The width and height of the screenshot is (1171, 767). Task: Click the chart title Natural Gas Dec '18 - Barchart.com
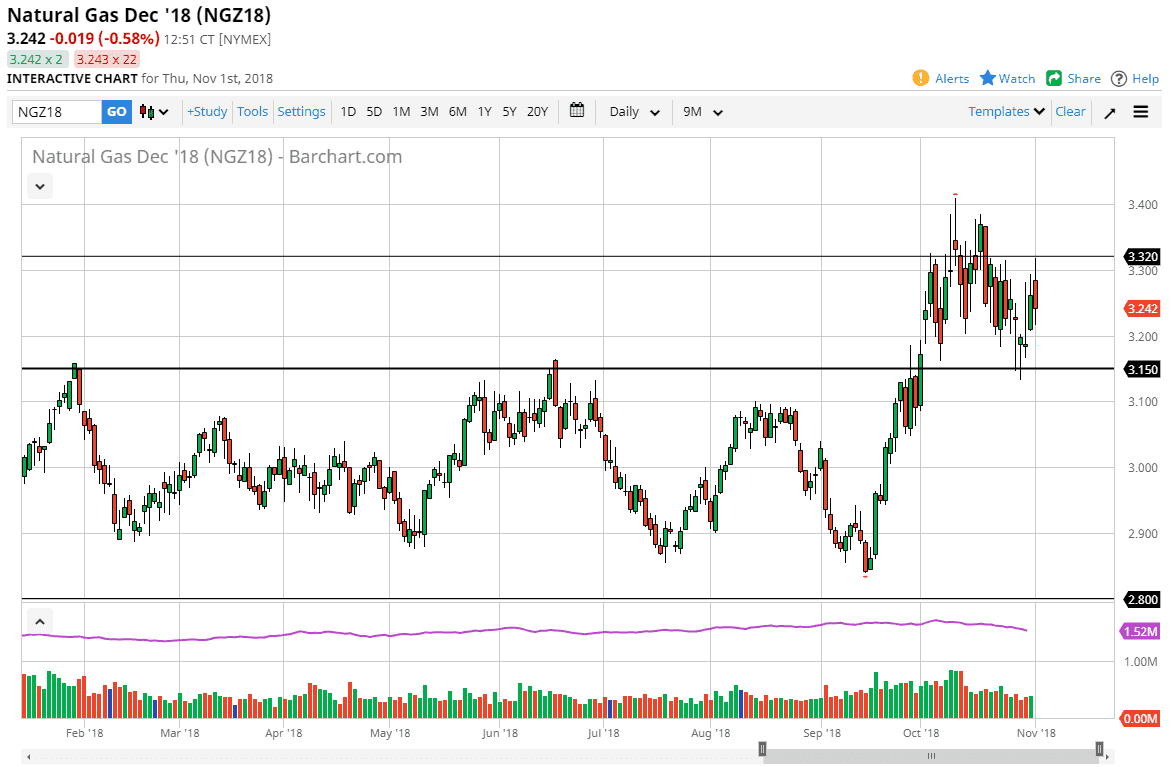coord(217,156)
